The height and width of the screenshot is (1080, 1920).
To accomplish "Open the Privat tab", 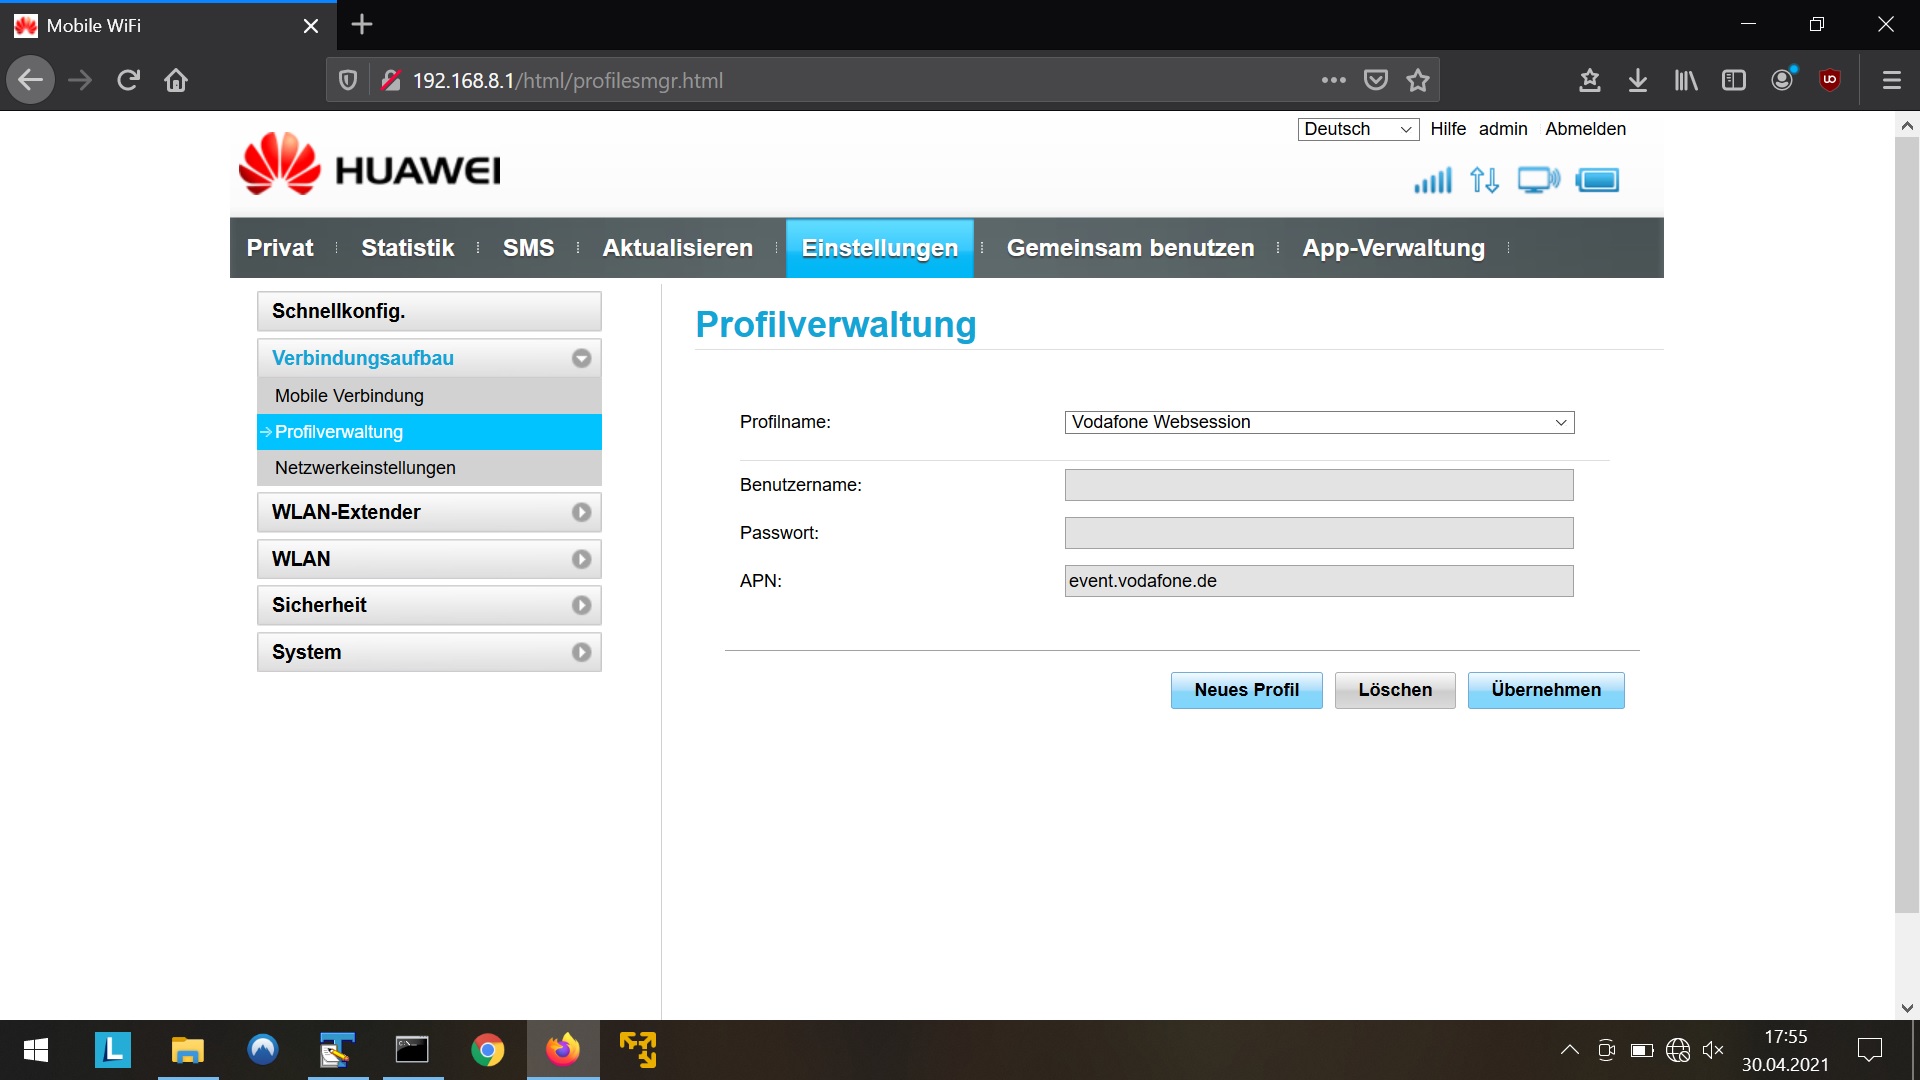I will [x=280, y=248].
